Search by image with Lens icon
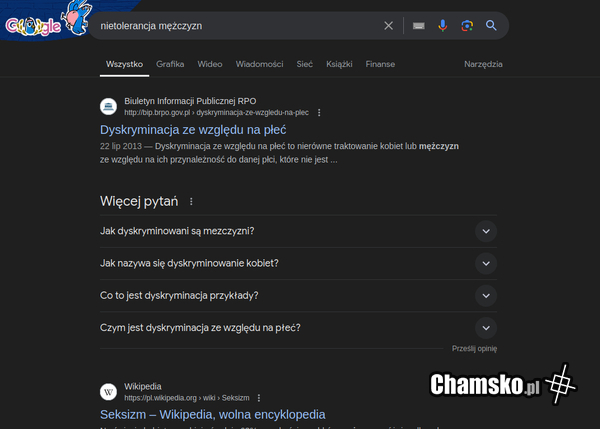600x429 pixels. point(467,26)
